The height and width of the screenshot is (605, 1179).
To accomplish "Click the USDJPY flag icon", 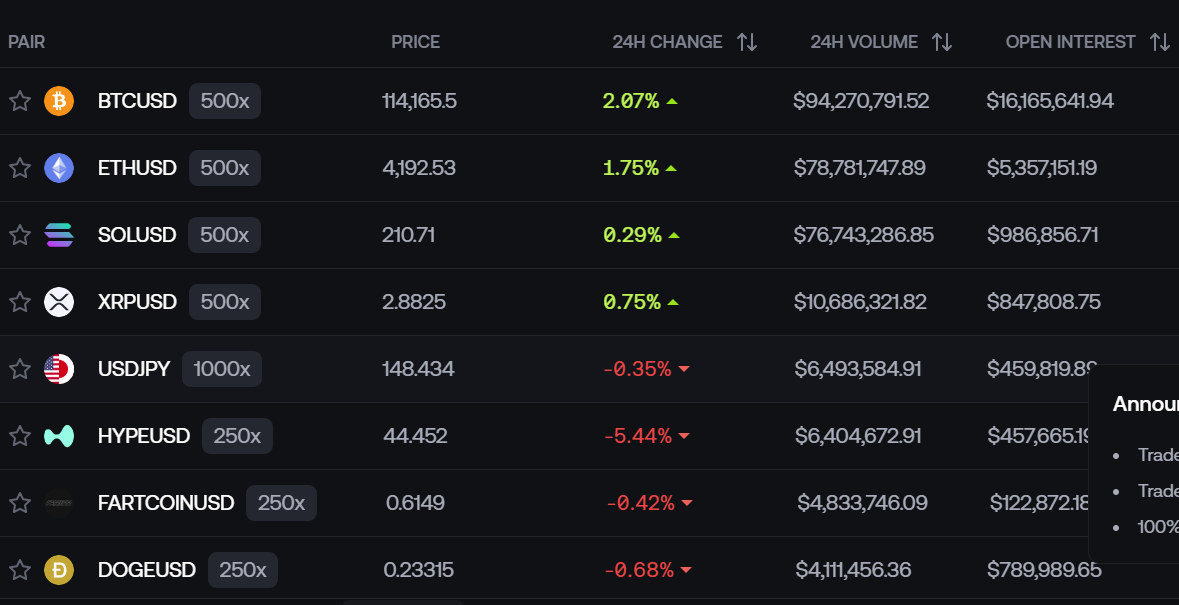I will (59, 369).
